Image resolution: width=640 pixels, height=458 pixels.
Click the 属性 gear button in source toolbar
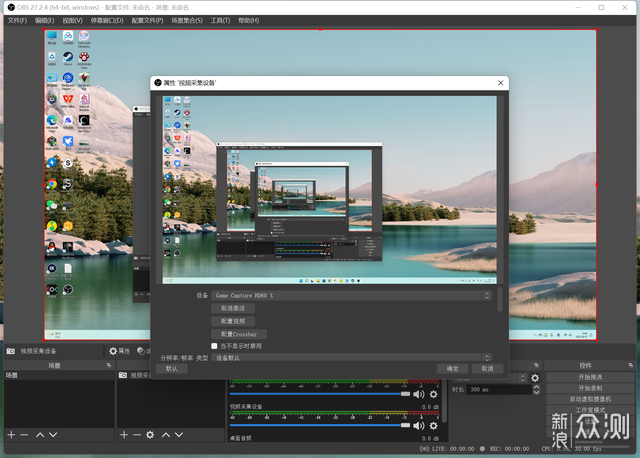119,351
